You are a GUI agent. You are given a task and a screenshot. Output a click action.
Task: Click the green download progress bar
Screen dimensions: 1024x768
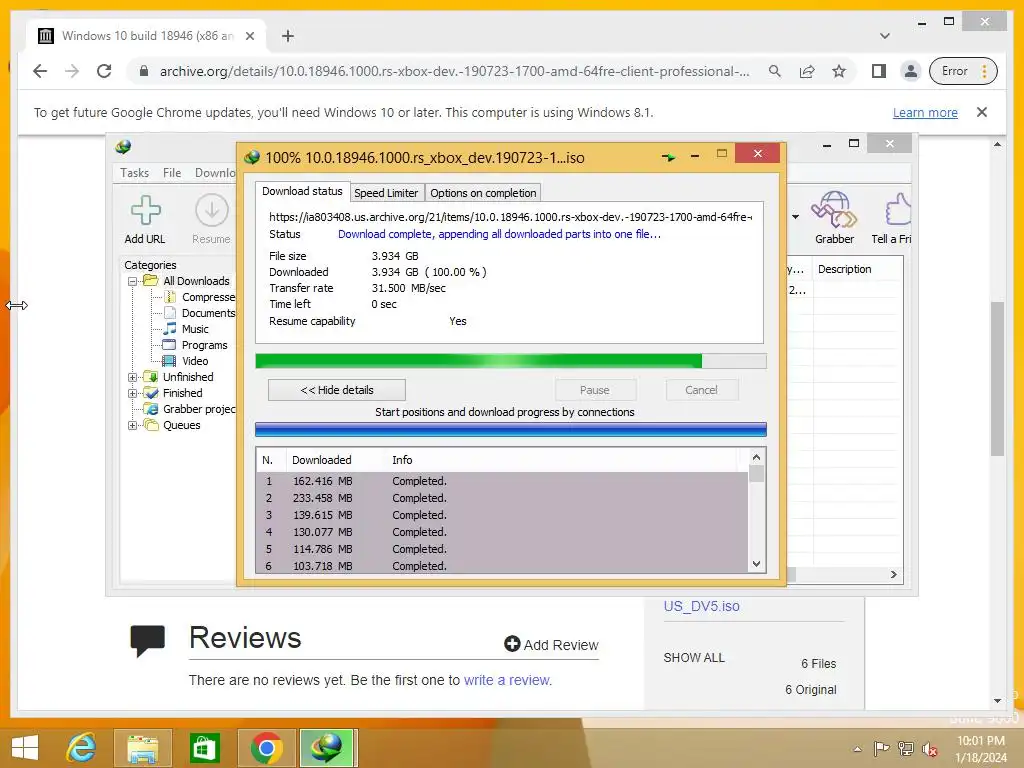(511, 361)
